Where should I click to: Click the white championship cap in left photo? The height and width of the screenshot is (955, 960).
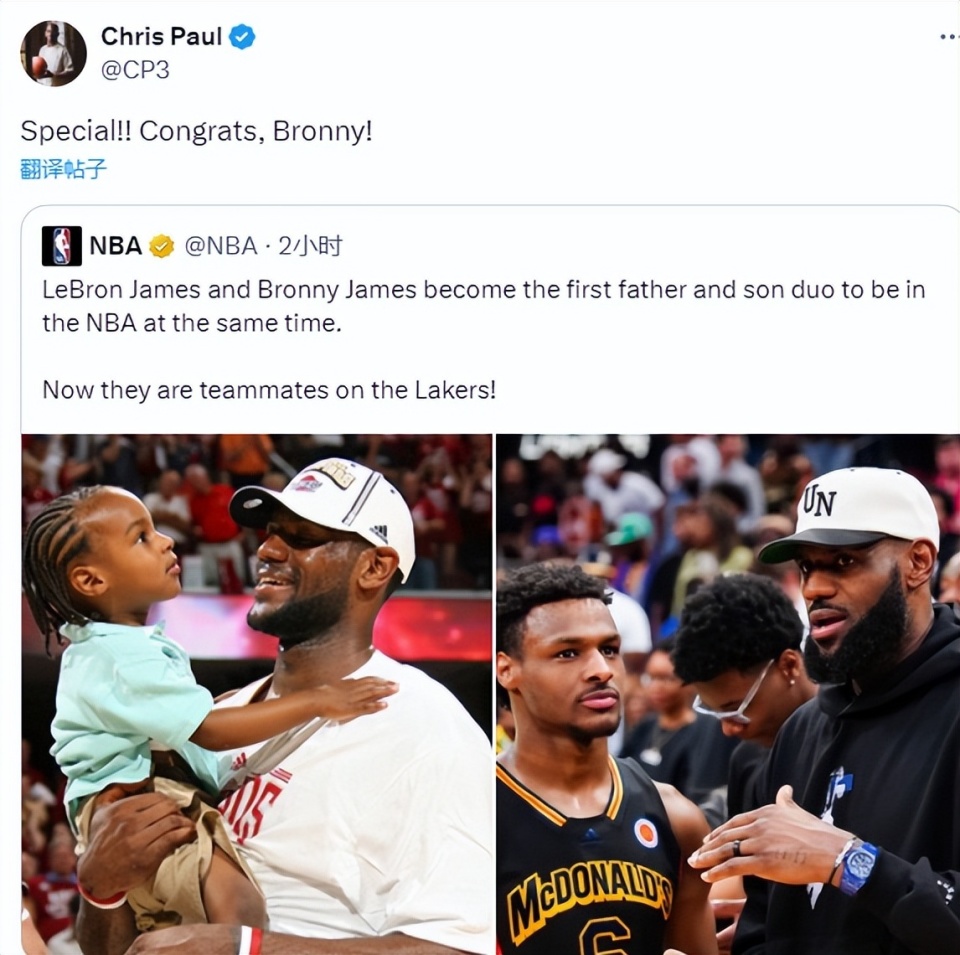[324, 508]
